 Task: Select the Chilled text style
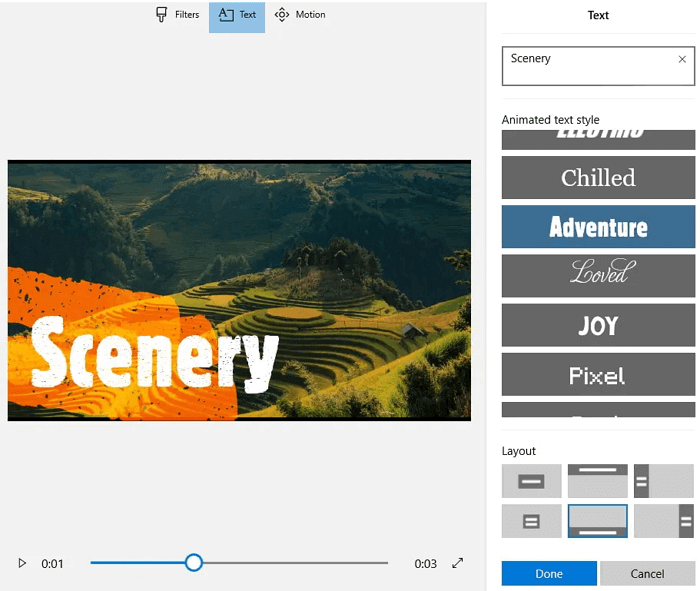[x=598, y=178]
